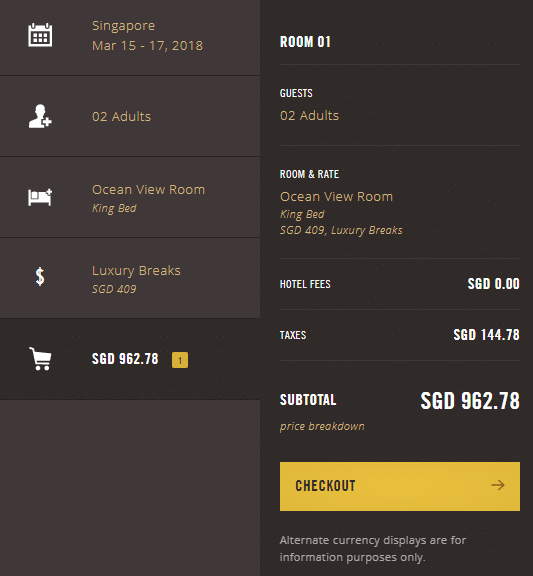Click the shopping cart icon

[40, 359]
